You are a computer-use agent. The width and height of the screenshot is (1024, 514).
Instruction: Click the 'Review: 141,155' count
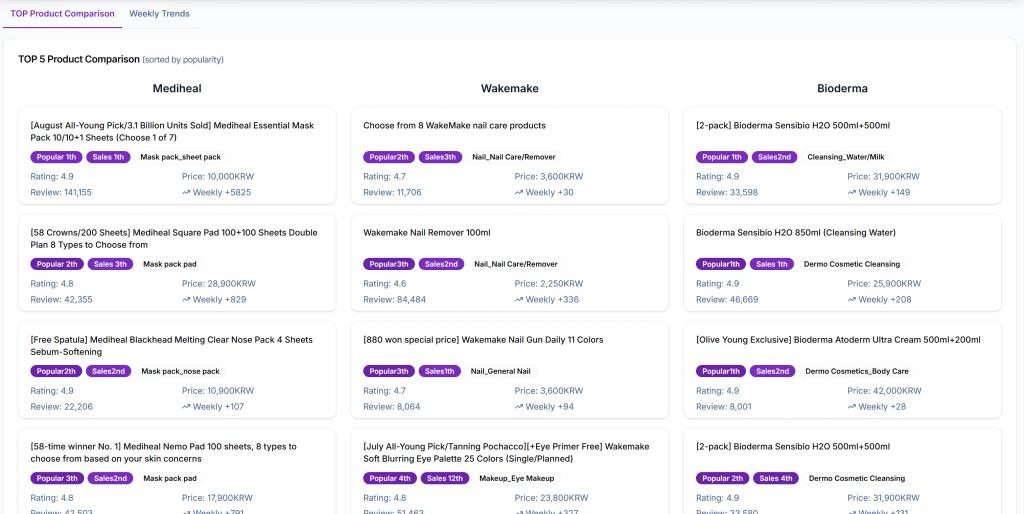(x=61, y=193)
